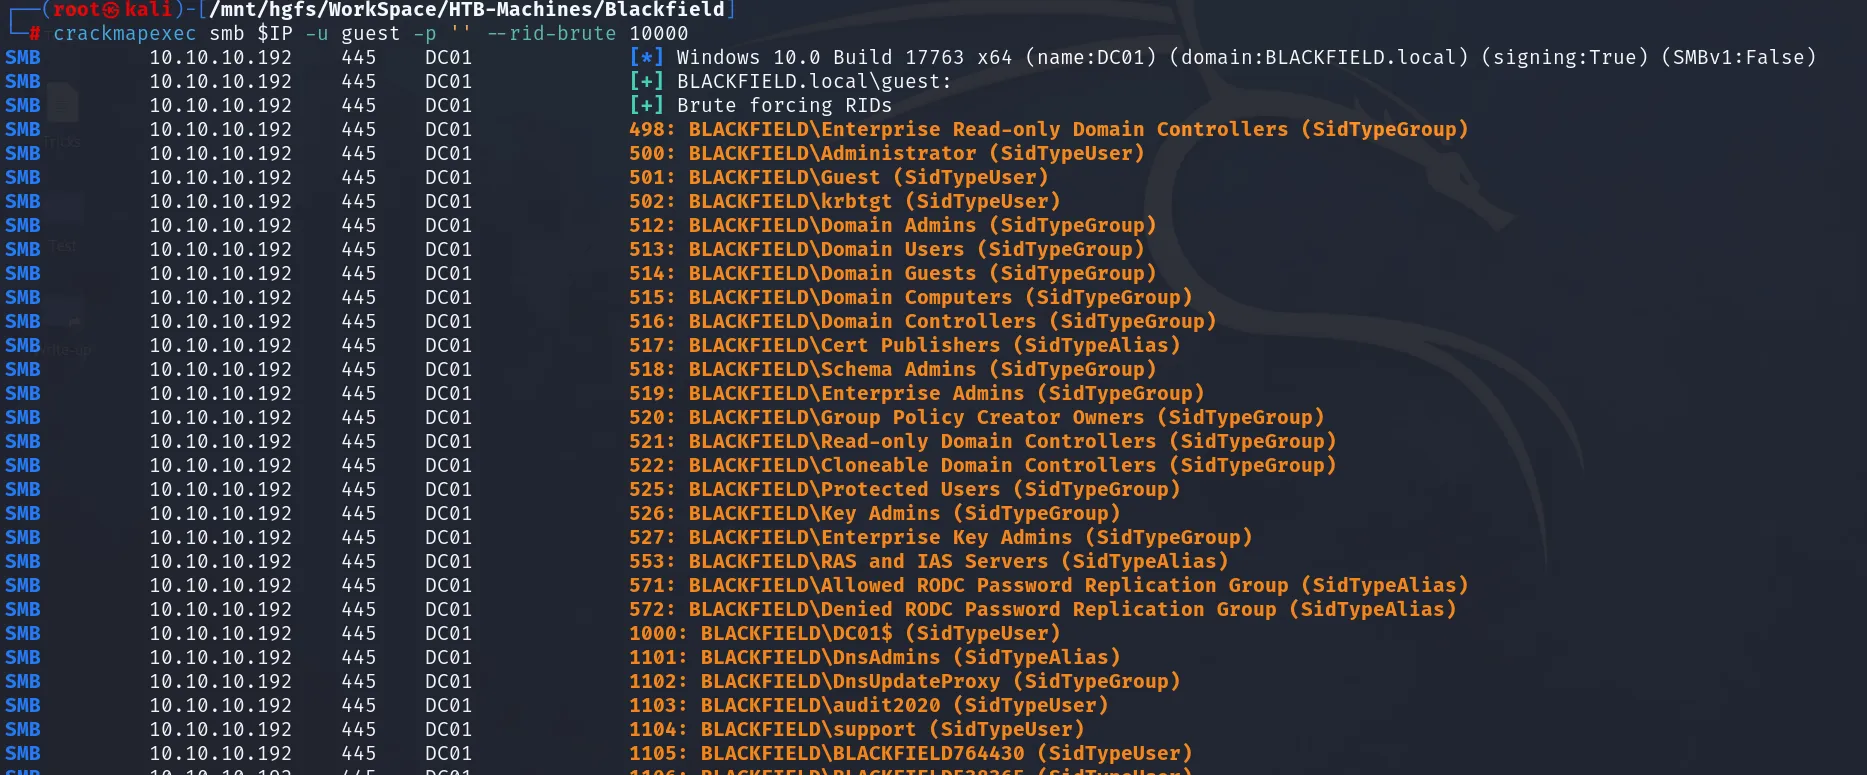Viewport: 1867px width, 775px height.
Task: Click the 502: BLACKFIELD\krbtgt line
Action: [845, 201]
